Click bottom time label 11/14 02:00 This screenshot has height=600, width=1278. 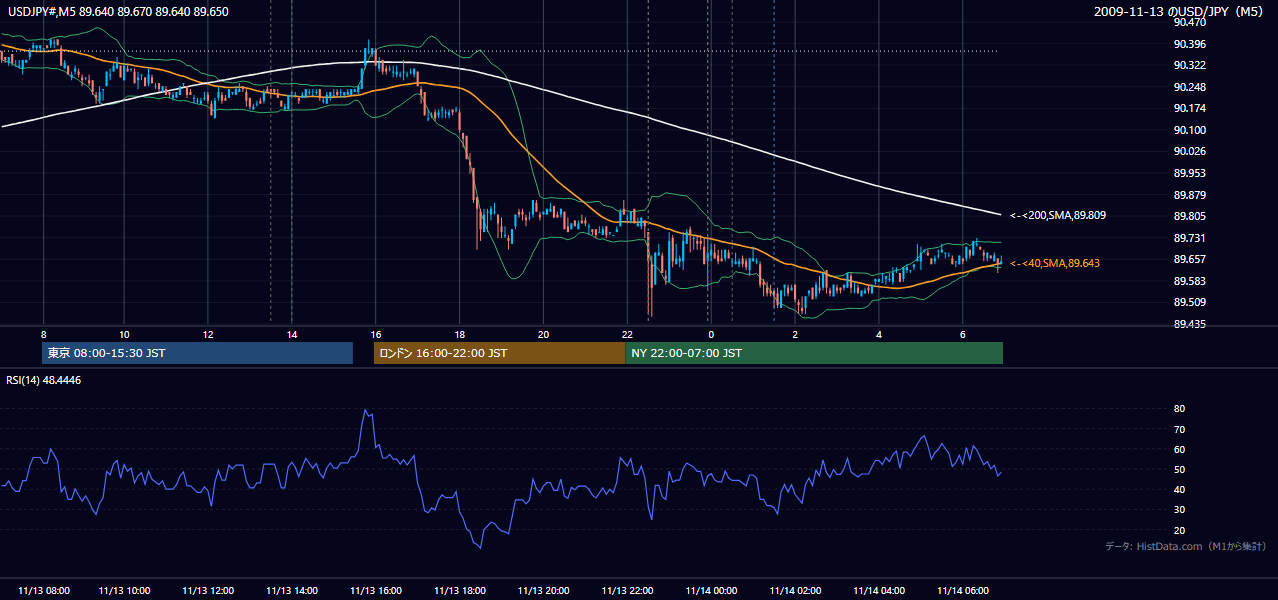(x=795, y=591)
